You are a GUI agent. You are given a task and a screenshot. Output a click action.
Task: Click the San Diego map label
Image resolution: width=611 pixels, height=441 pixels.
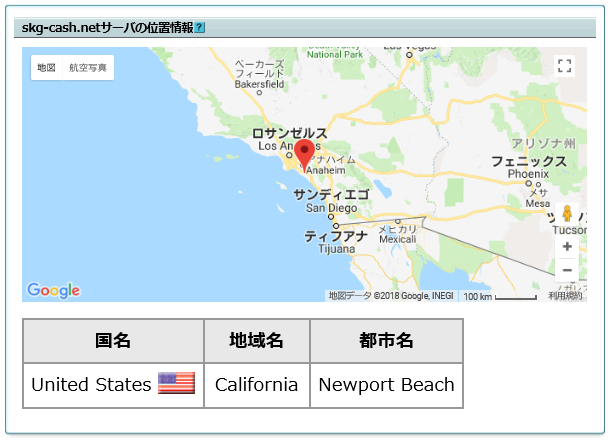click(331, 208)
